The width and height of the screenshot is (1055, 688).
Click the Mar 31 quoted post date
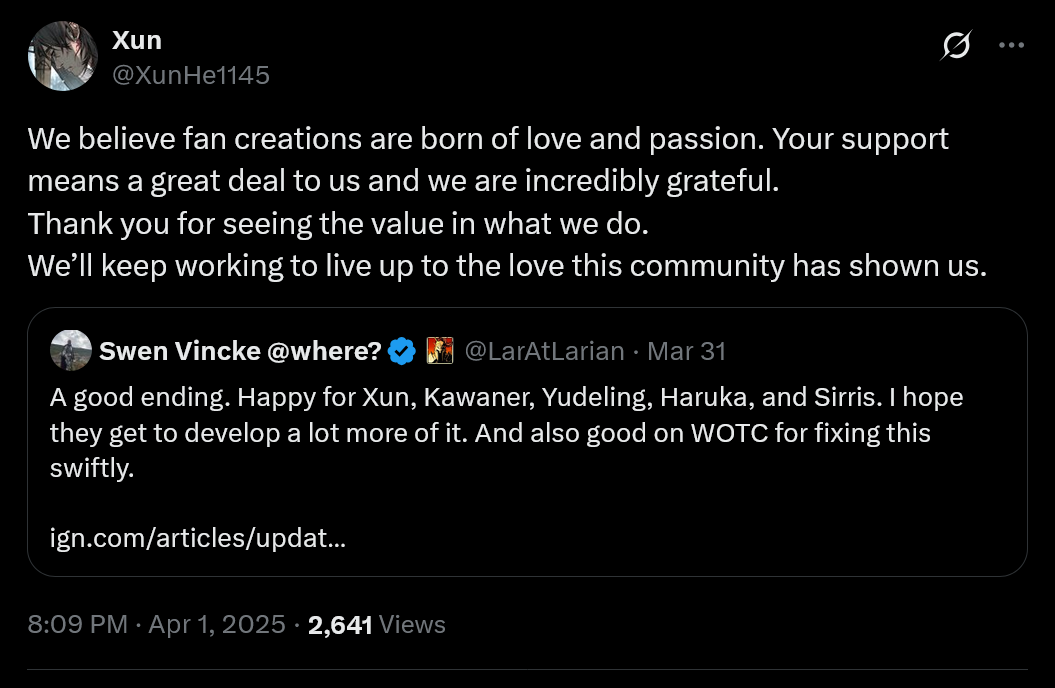687,351
